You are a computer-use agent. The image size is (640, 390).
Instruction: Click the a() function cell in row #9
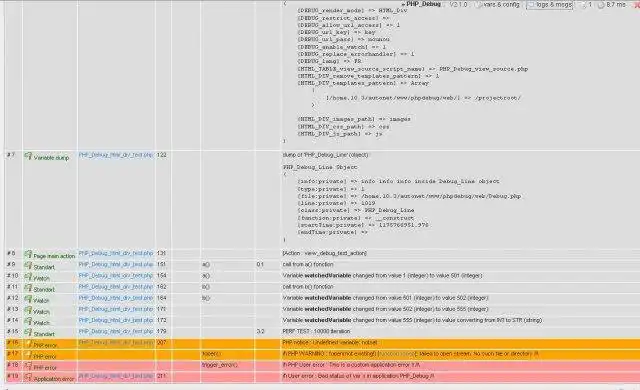click(x=206, y=265)
